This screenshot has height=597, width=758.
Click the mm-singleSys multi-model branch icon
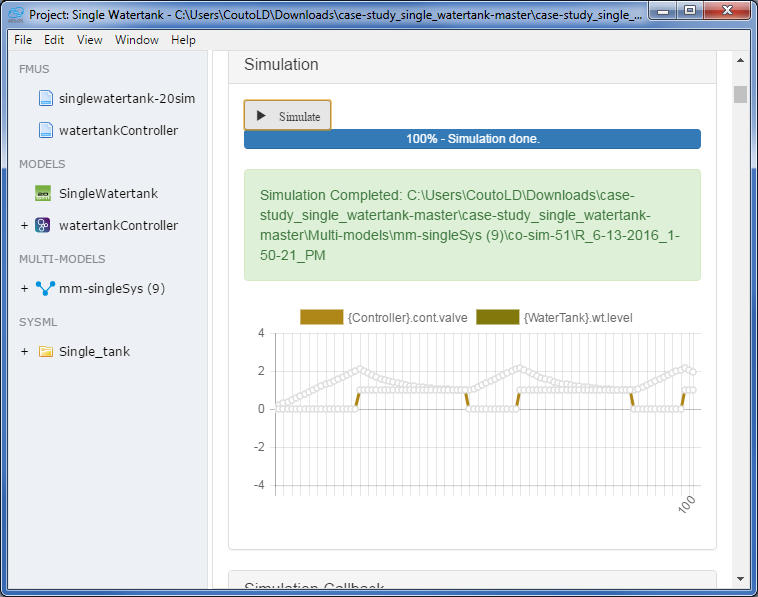coord(45,288)
